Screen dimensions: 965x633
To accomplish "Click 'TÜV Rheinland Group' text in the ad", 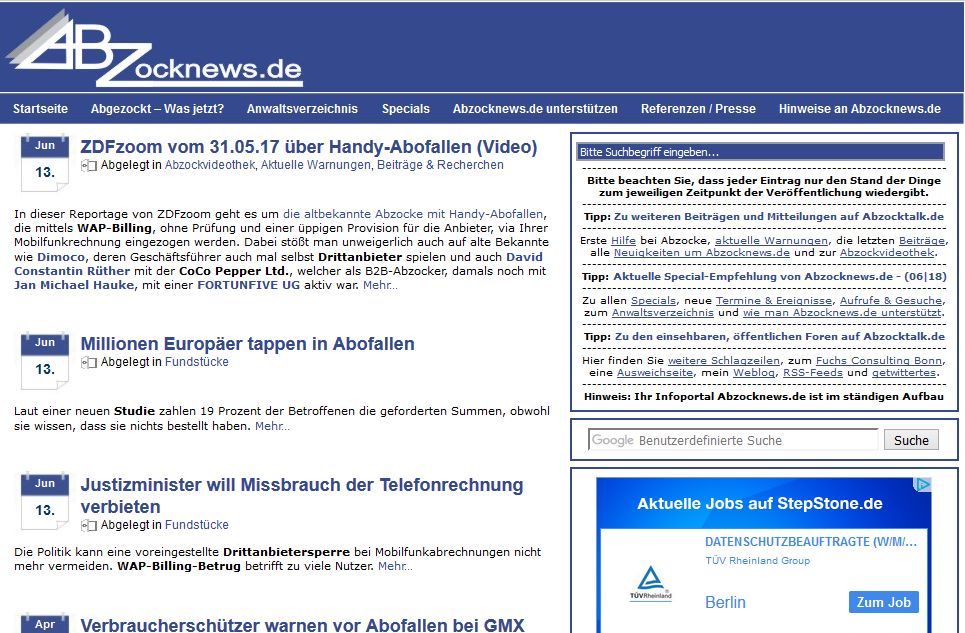I will click(758, 560).
